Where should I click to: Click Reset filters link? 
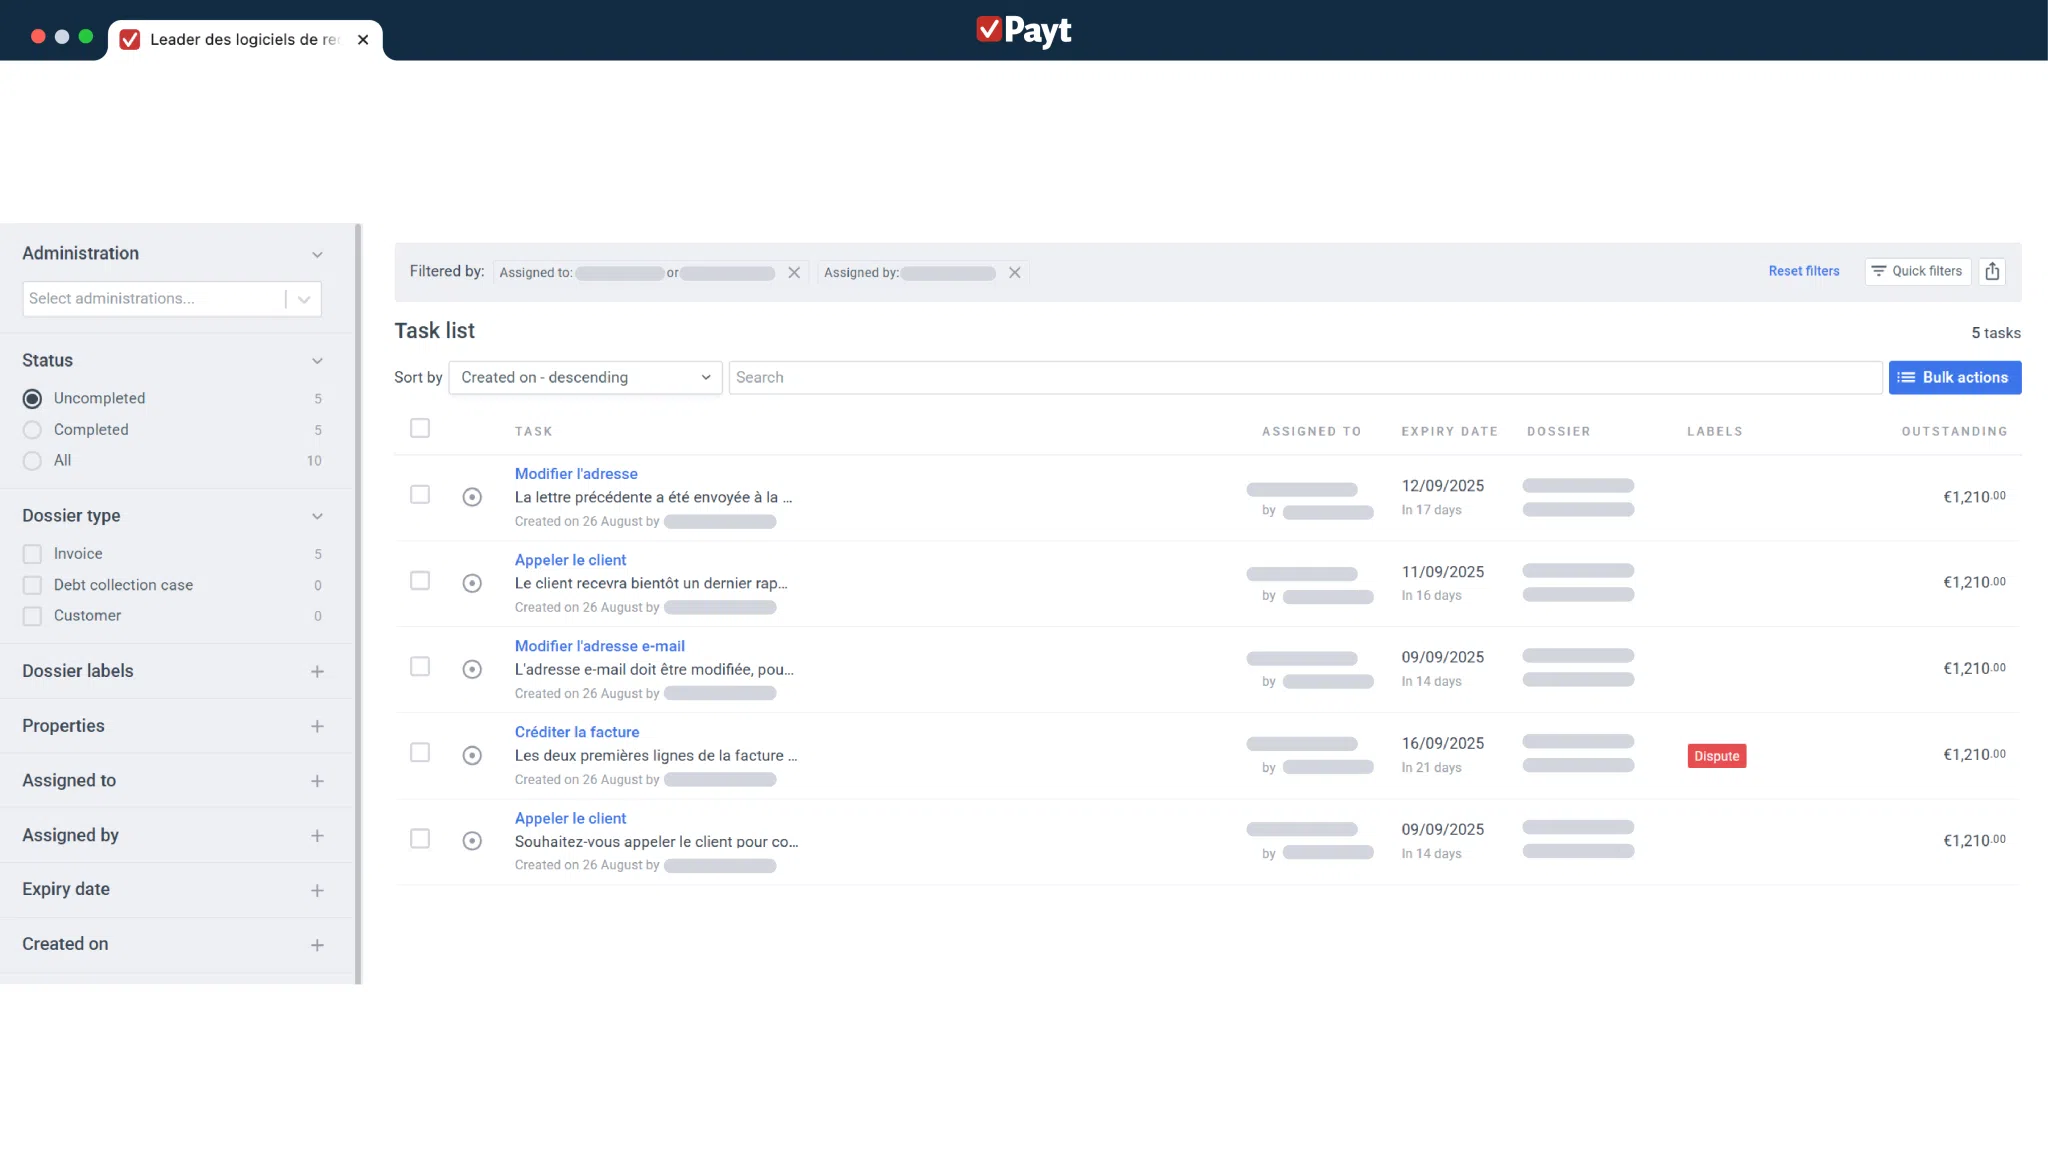pos(1803,271)
